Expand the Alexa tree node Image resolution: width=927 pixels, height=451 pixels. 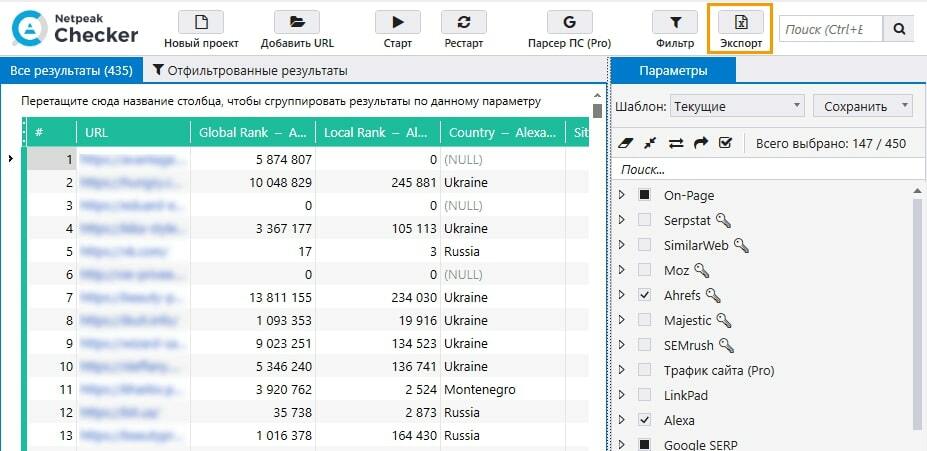coord(621,420)
